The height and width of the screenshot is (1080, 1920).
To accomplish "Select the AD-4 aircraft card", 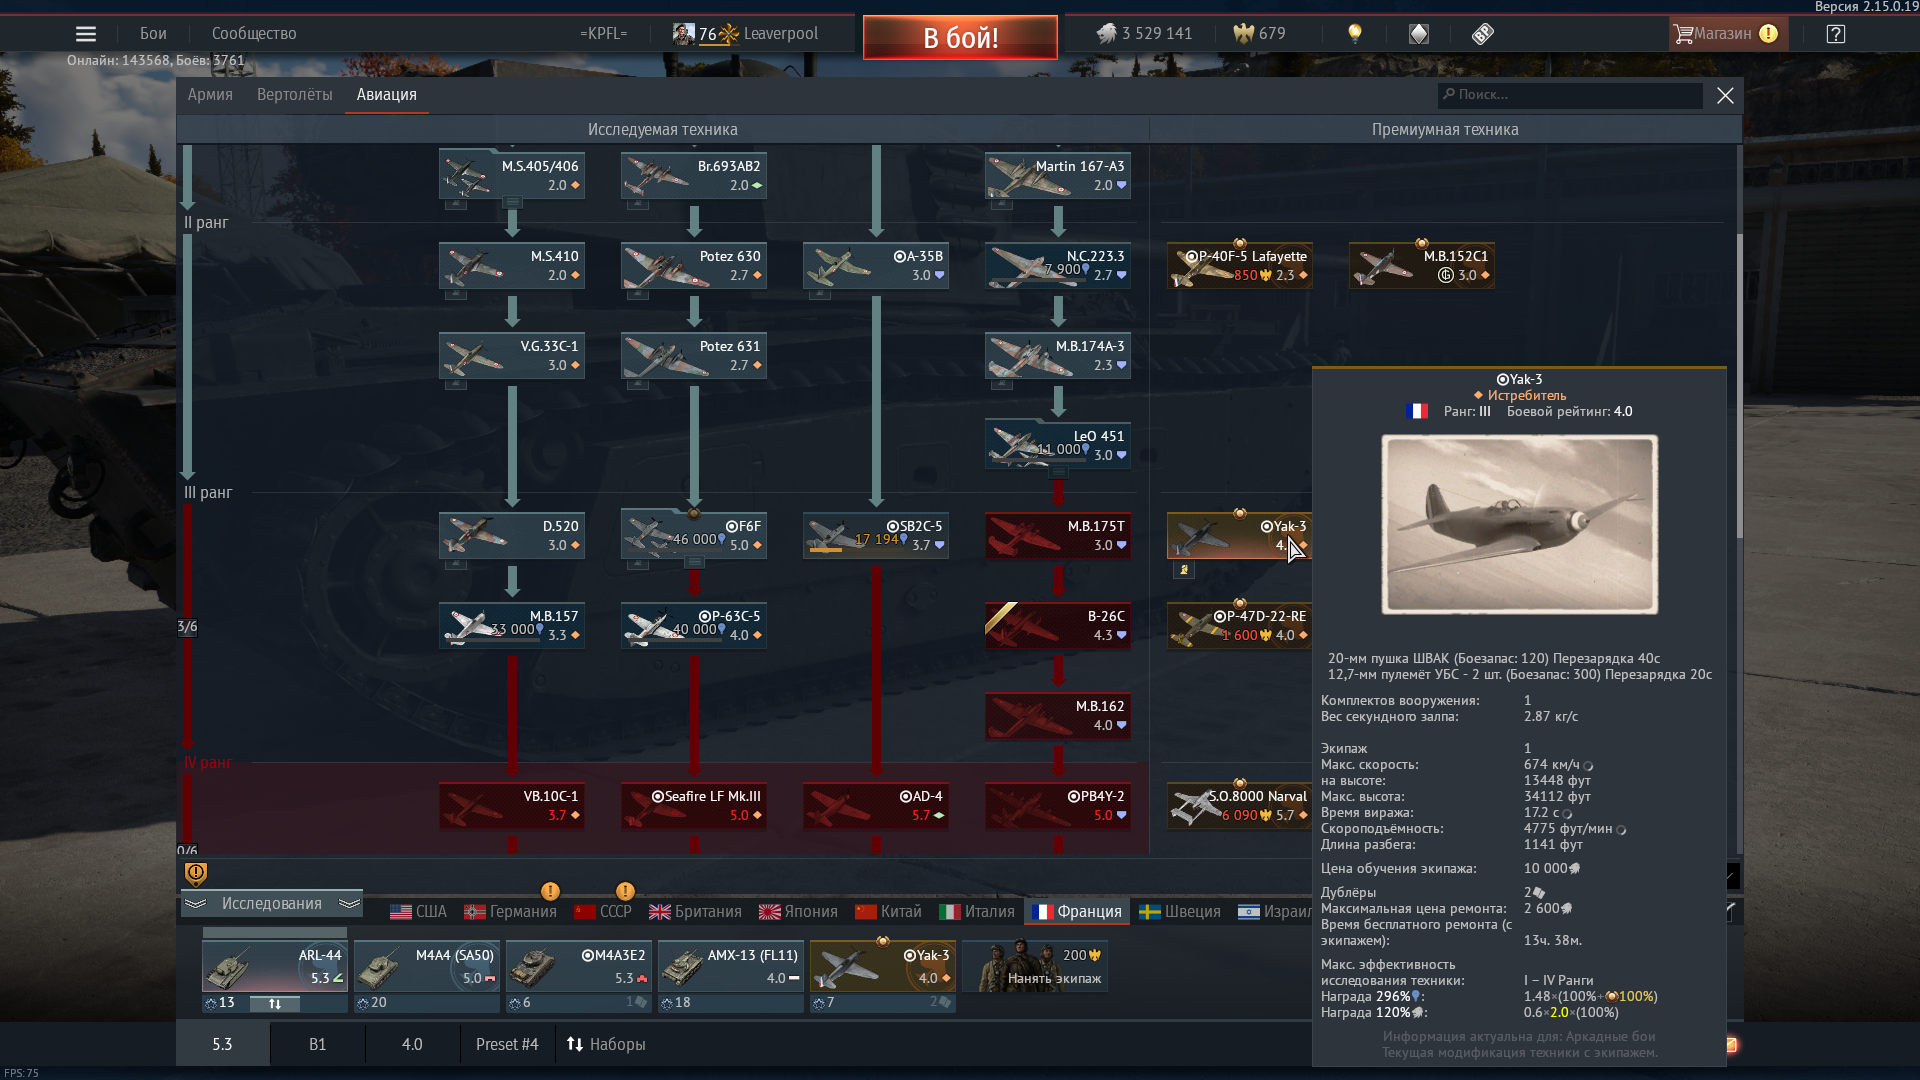I will [x=876, y=805].
